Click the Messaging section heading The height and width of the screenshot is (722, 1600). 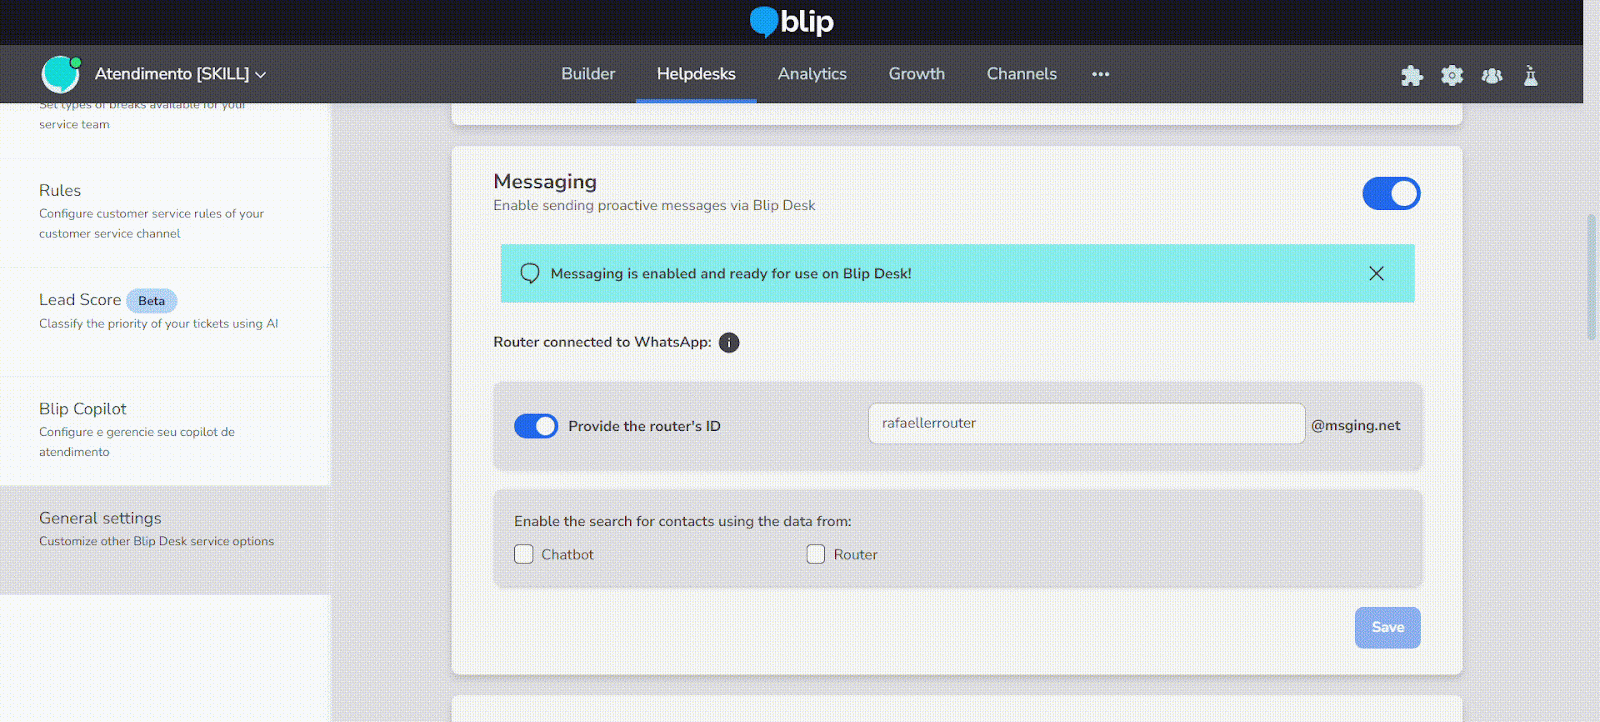(545, 181)
